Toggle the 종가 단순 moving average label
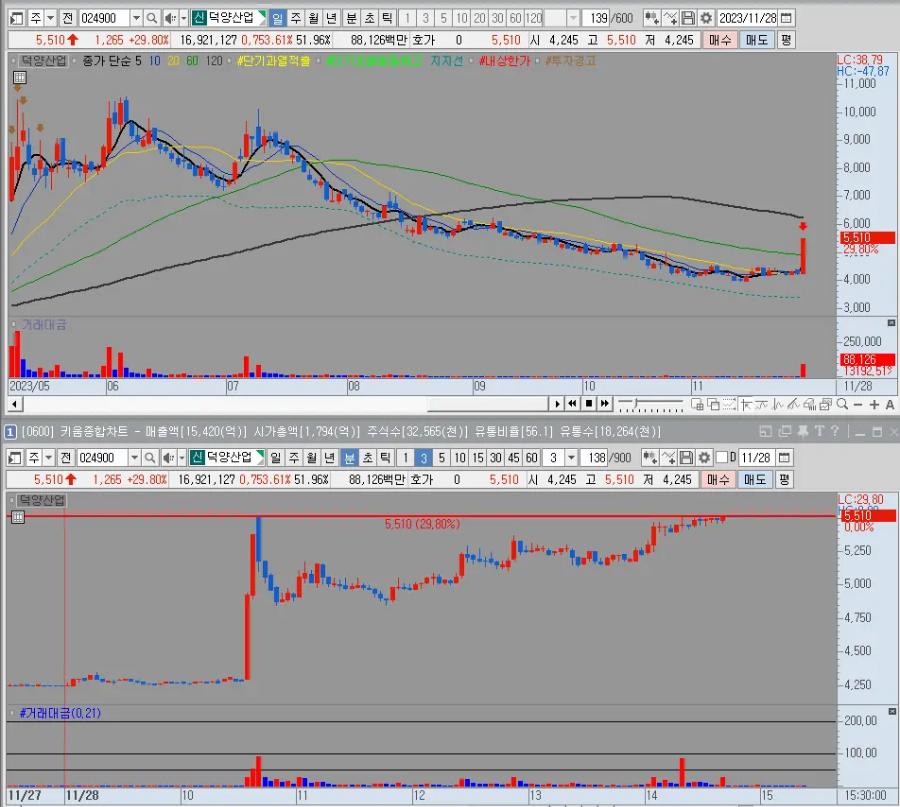This screenshot has height=807, width=900. [108, 61]
